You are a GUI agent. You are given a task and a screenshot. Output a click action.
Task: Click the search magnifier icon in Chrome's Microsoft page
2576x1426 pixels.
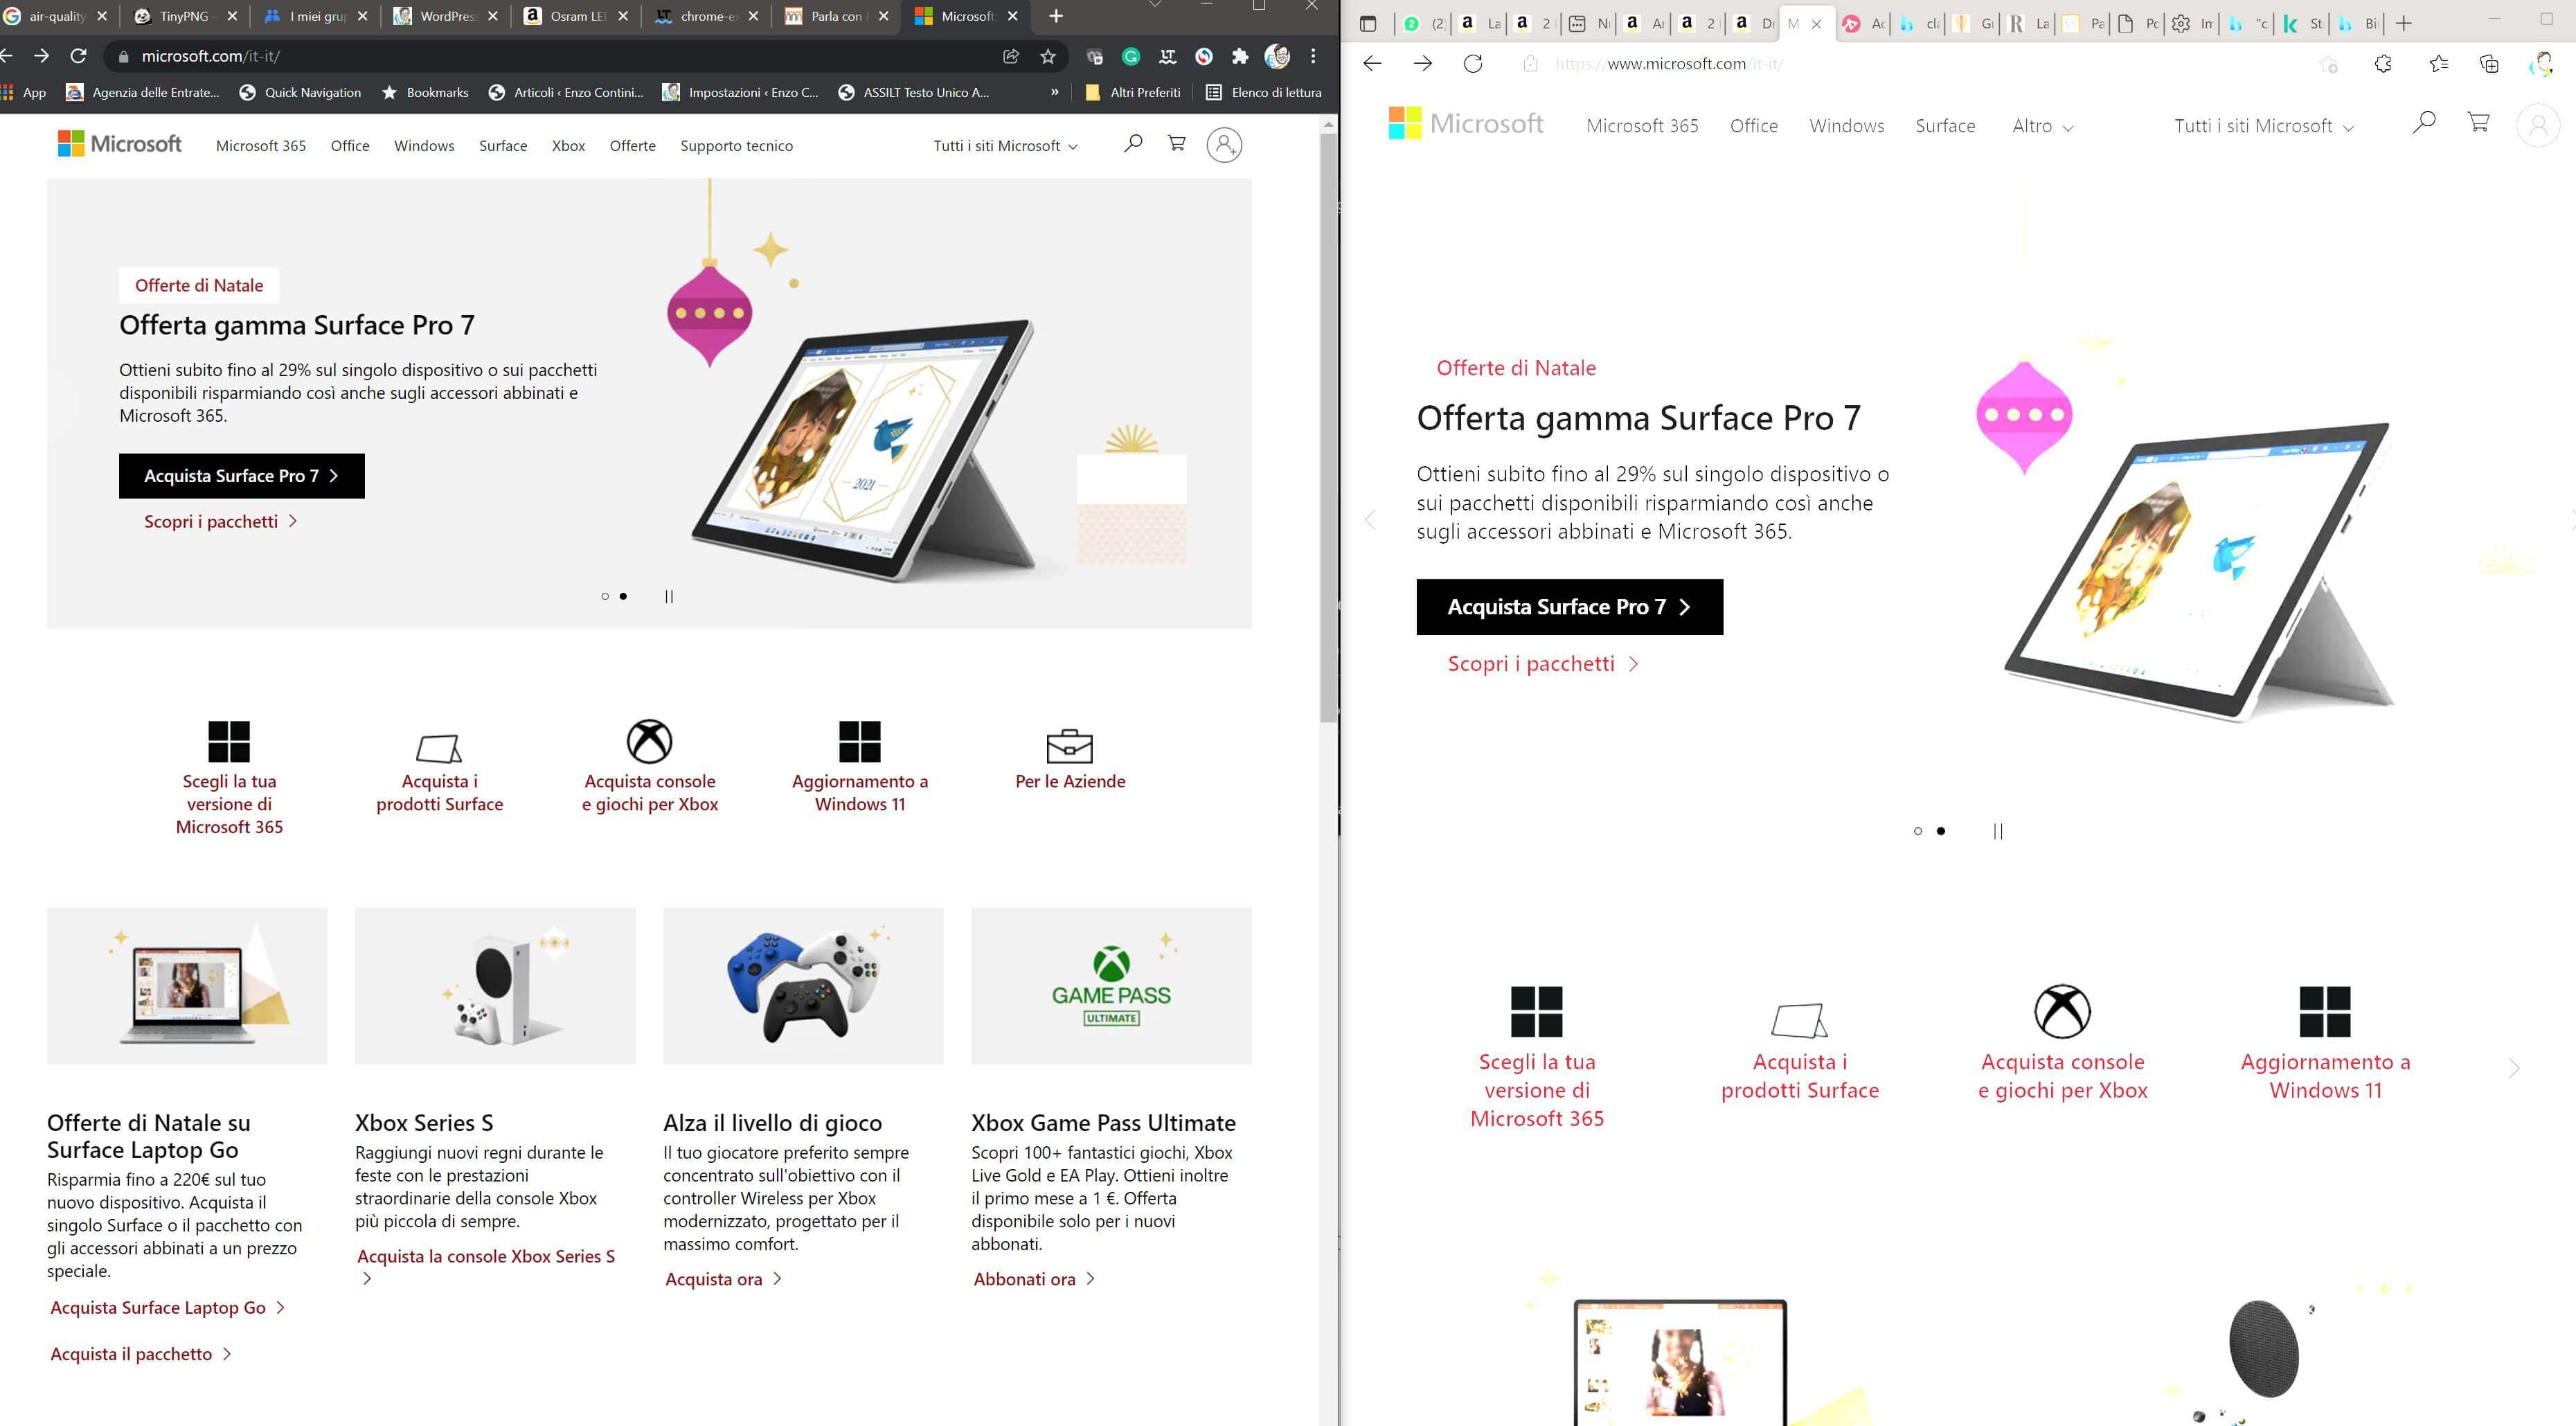tap(1132, 144)
